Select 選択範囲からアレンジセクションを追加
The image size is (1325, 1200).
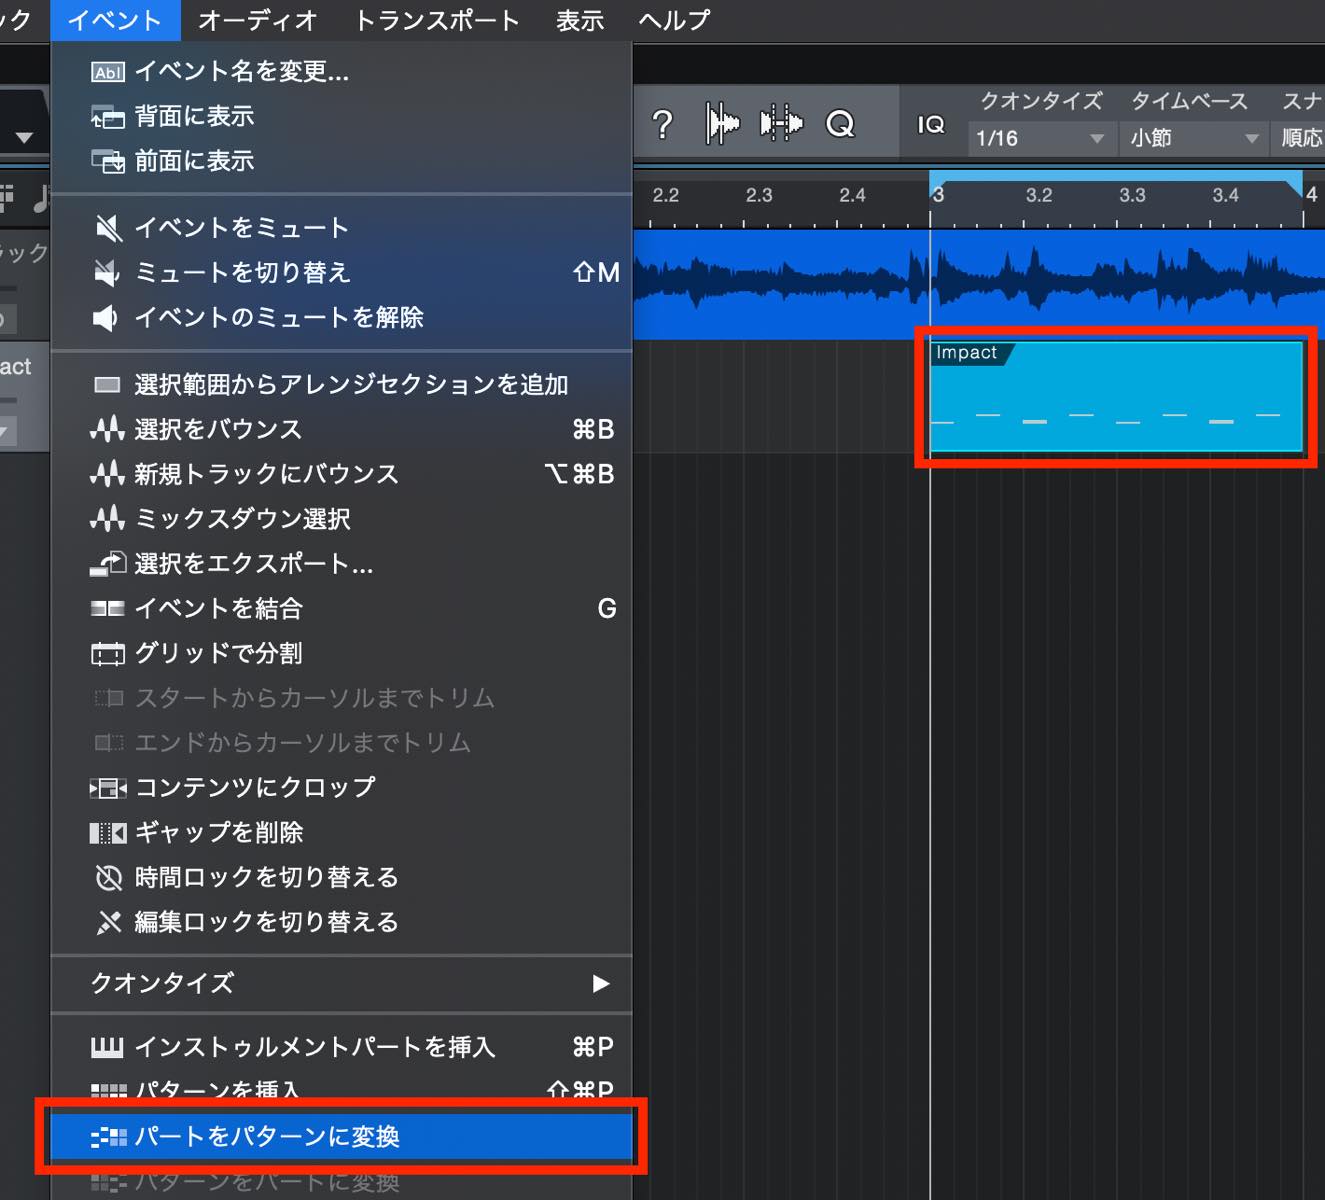[341, 385]
